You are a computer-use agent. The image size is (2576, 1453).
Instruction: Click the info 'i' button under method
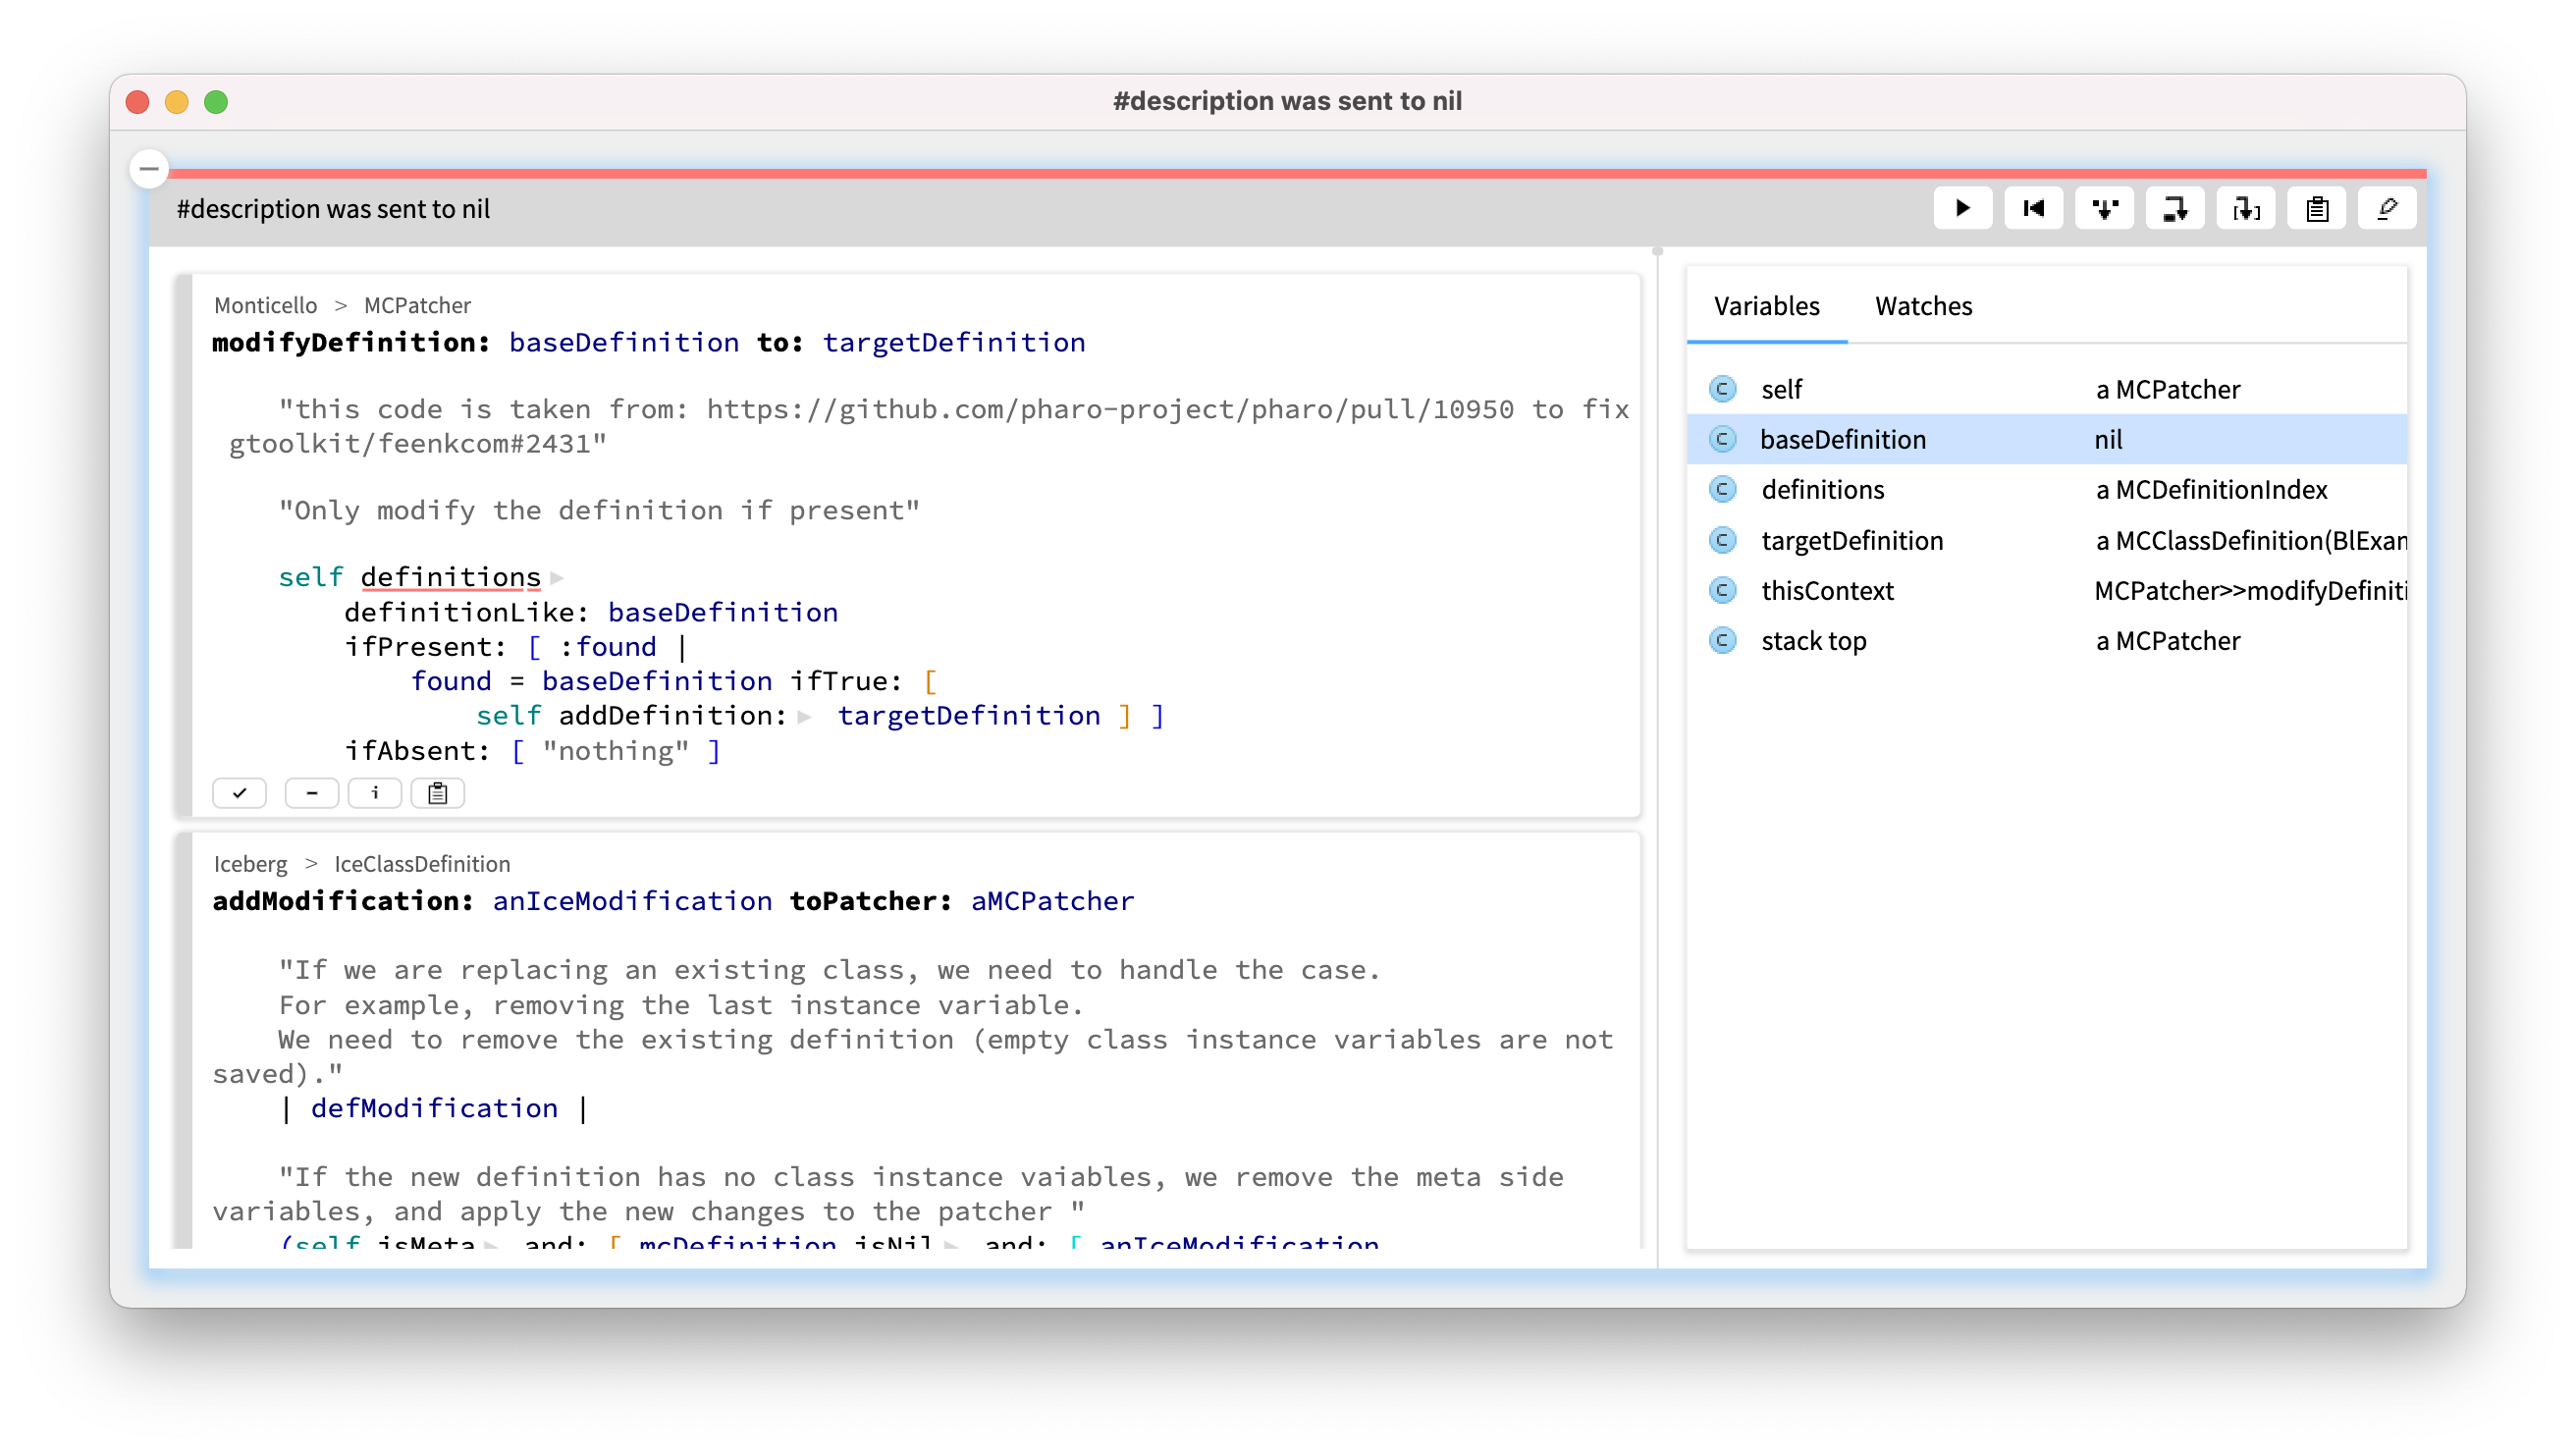[375, 793]
